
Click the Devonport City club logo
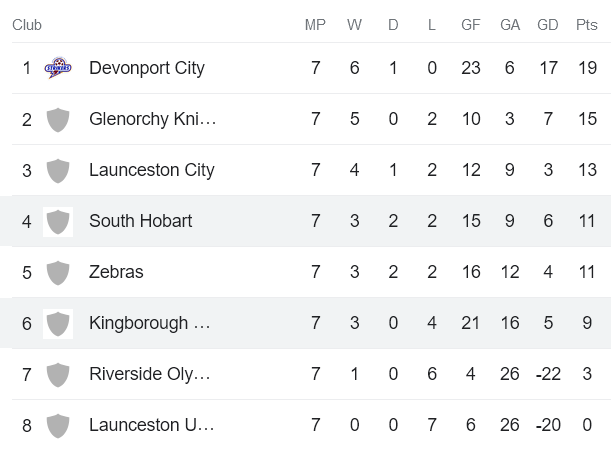click(58, 68)
